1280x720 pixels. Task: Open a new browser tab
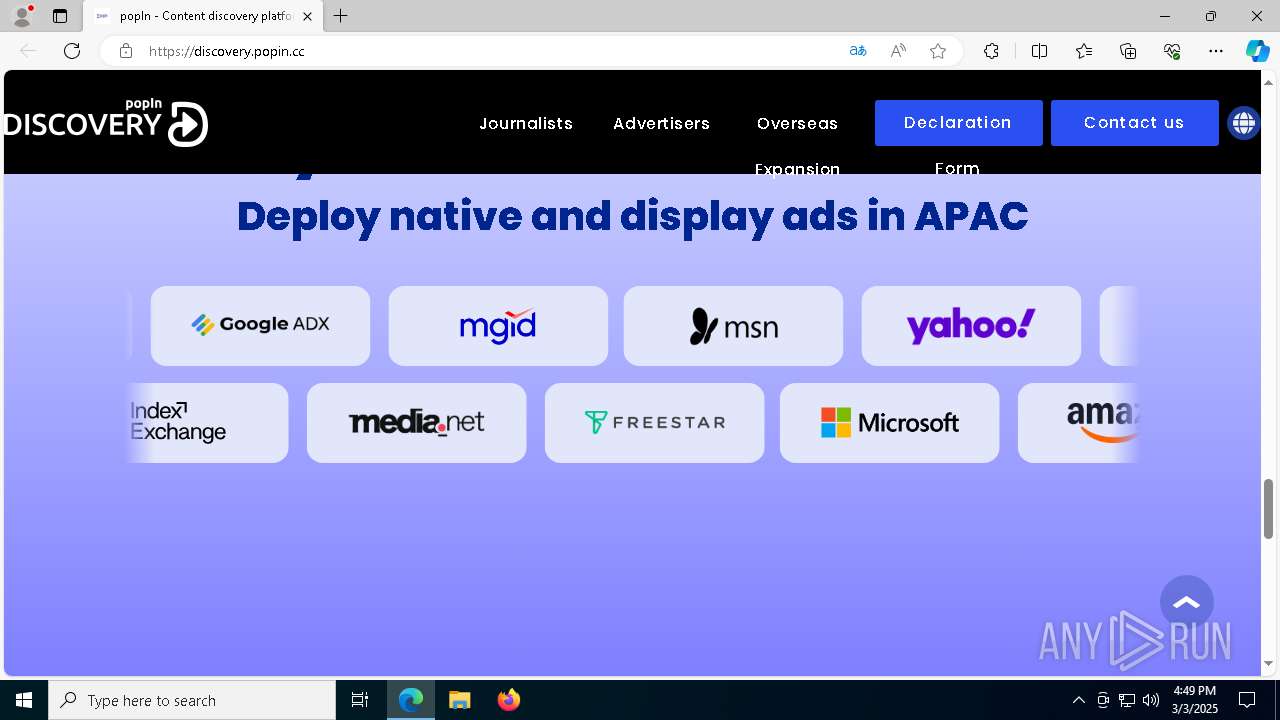(x=341, y=16)
